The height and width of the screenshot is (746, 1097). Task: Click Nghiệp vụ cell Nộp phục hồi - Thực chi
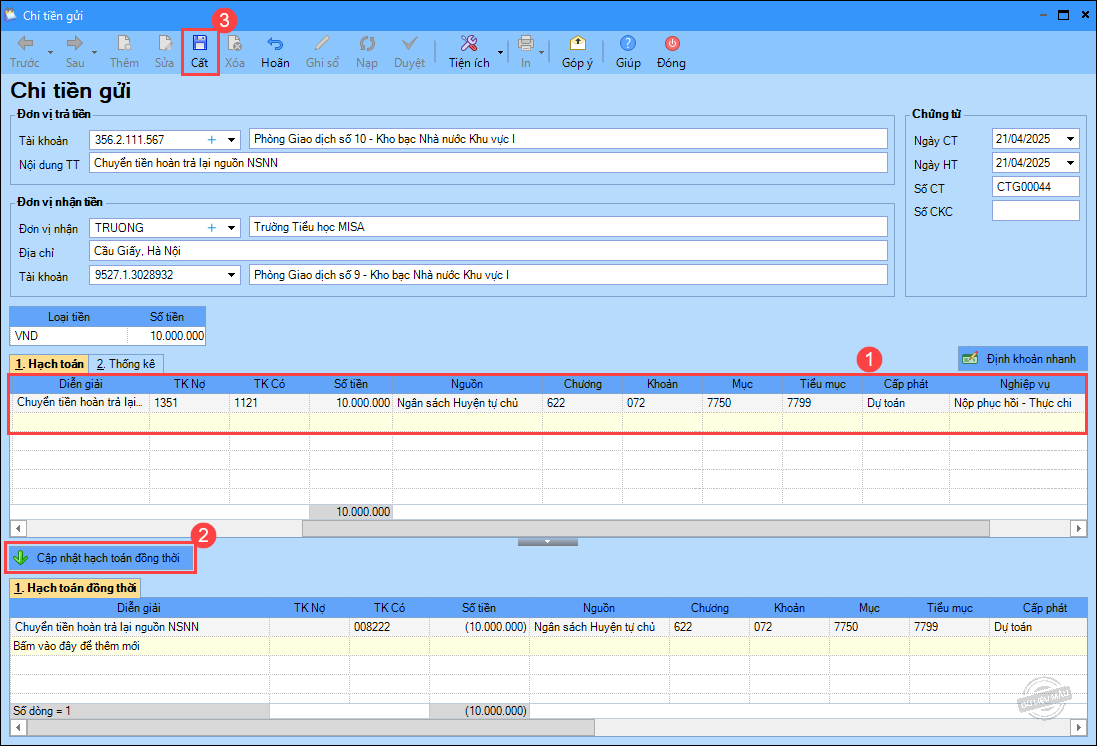1018,403
